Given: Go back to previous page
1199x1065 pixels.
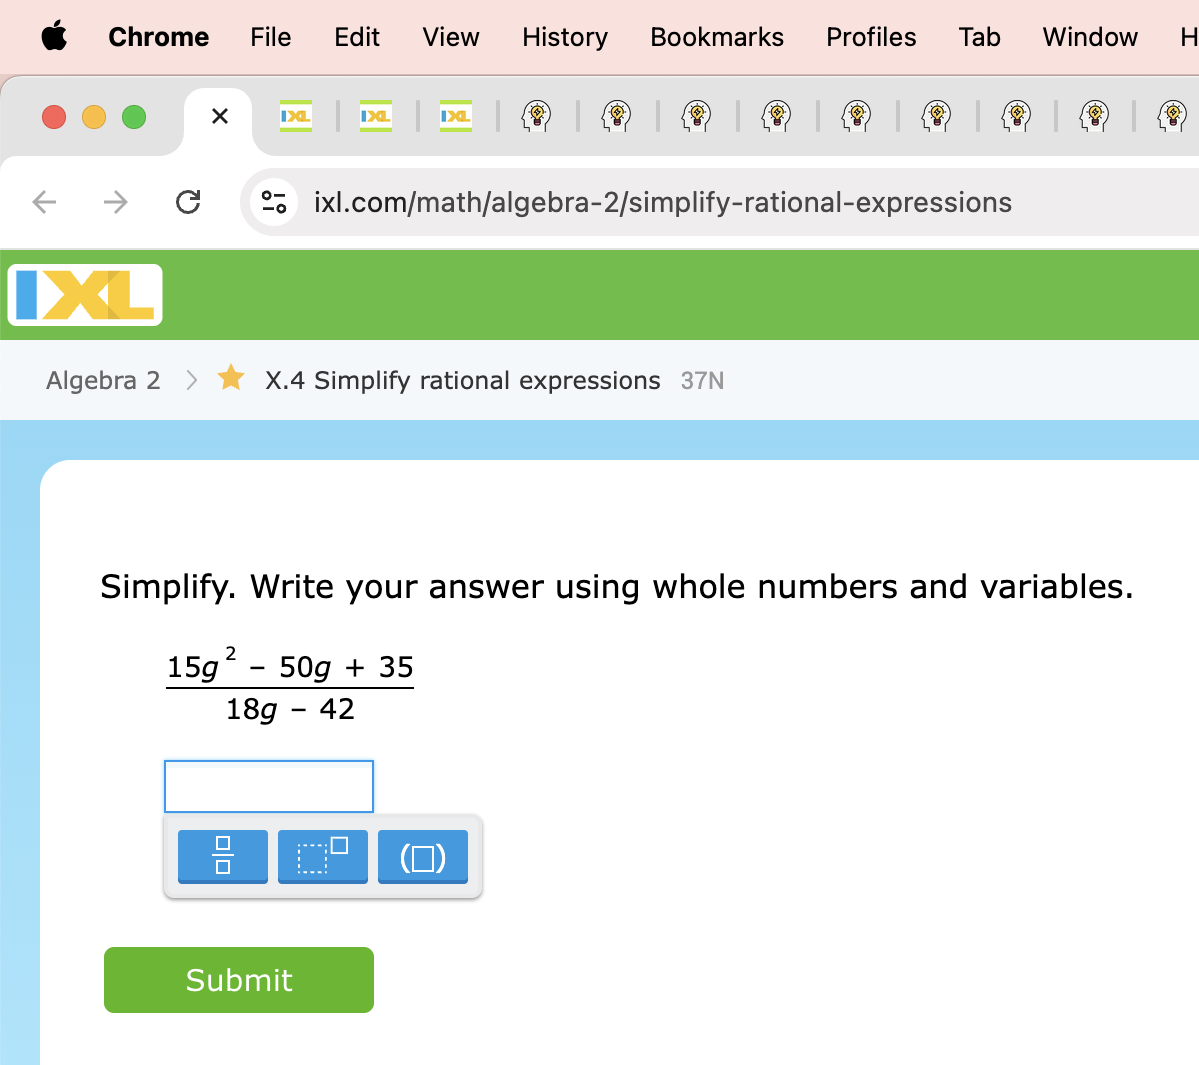Looking at the screenshot, I should point(44,202).
